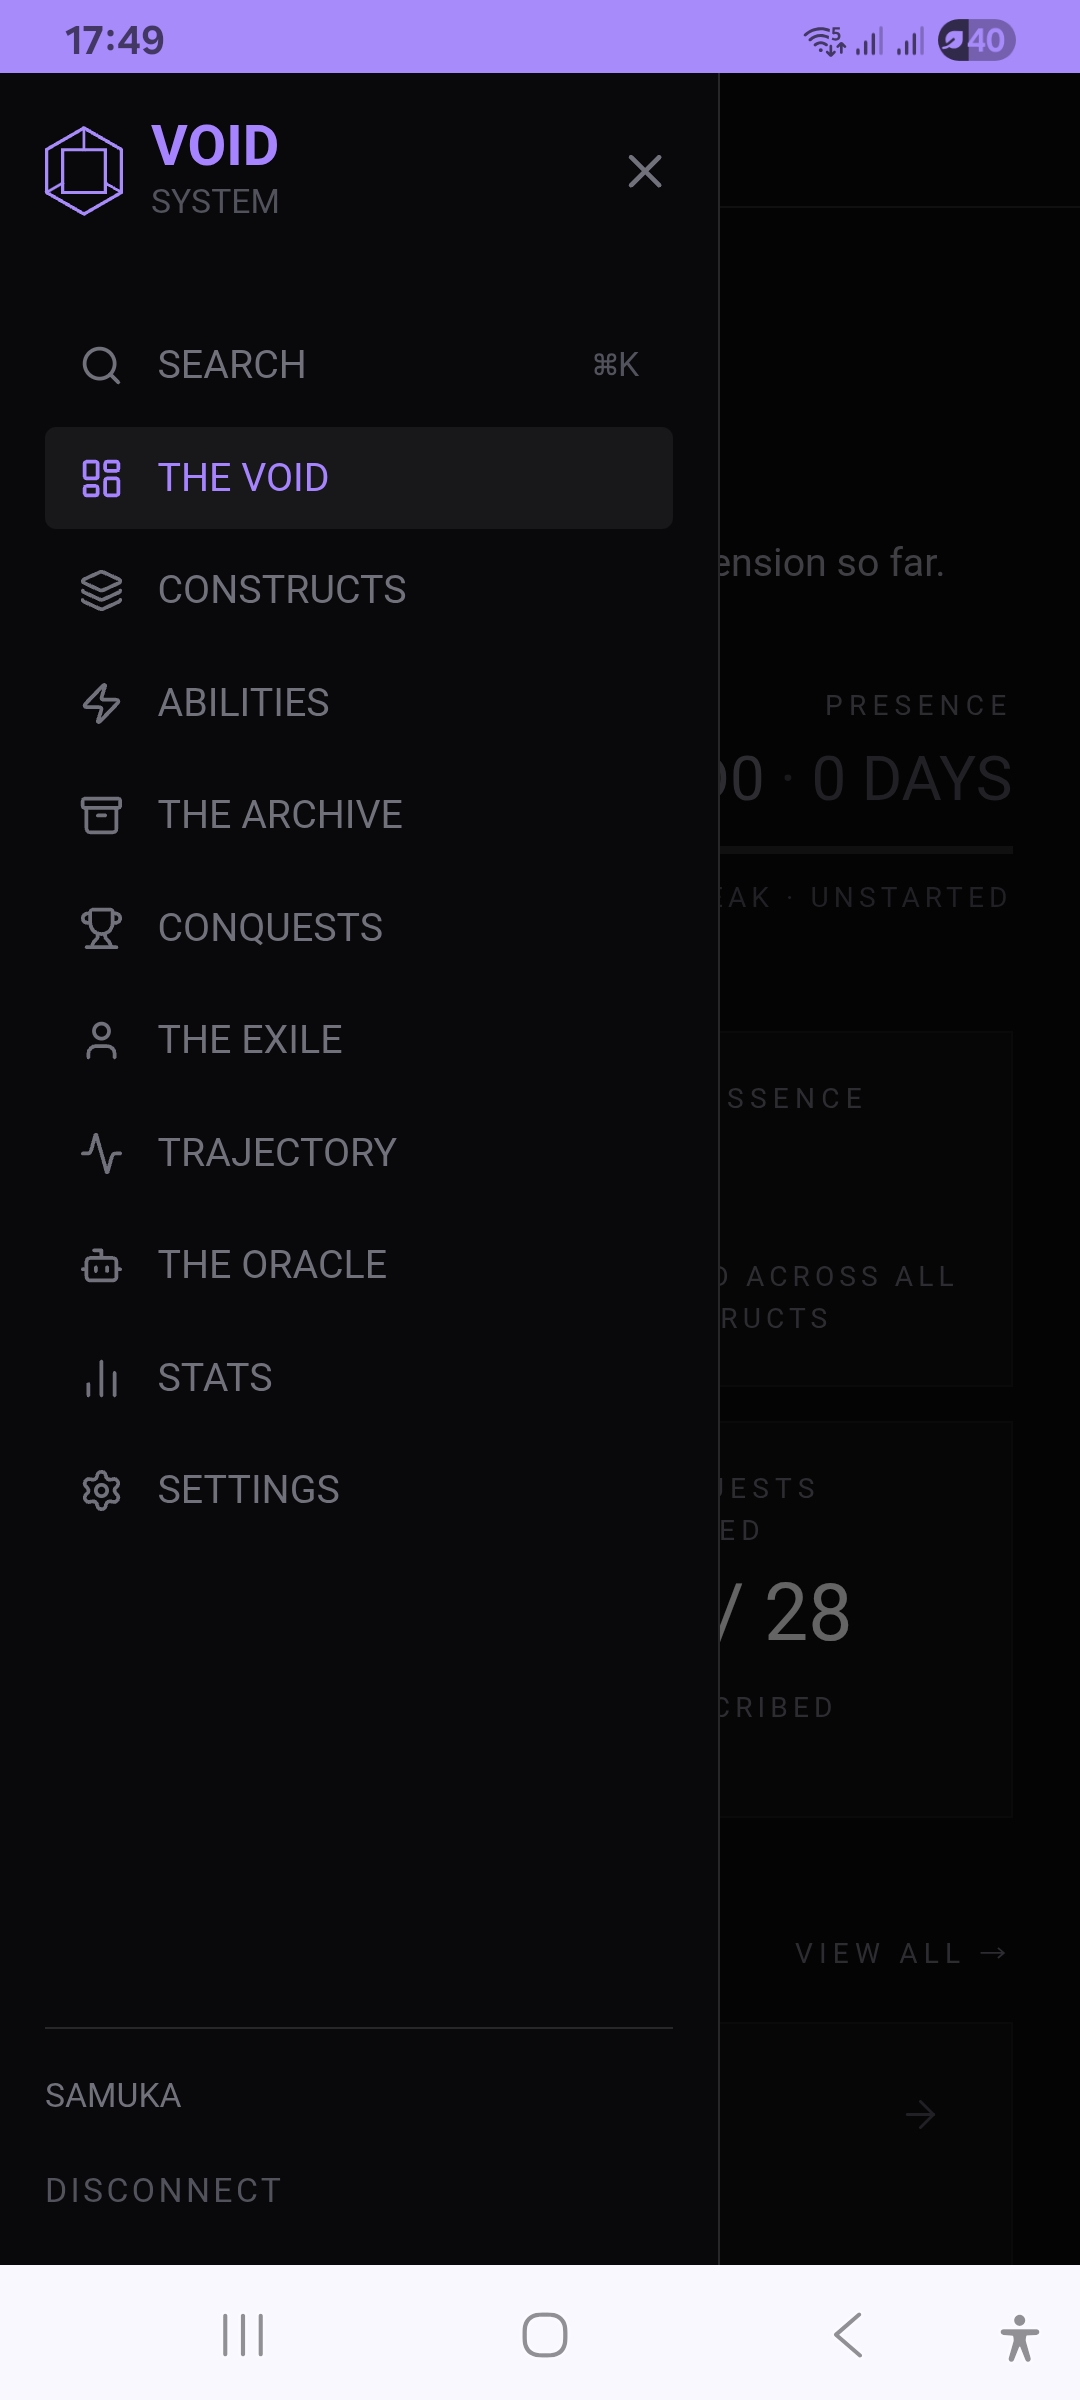The width and height of the screenshot is (1080, 2400).
Task: Click VIEW ALL arrow link
Action: [900, 1953]
